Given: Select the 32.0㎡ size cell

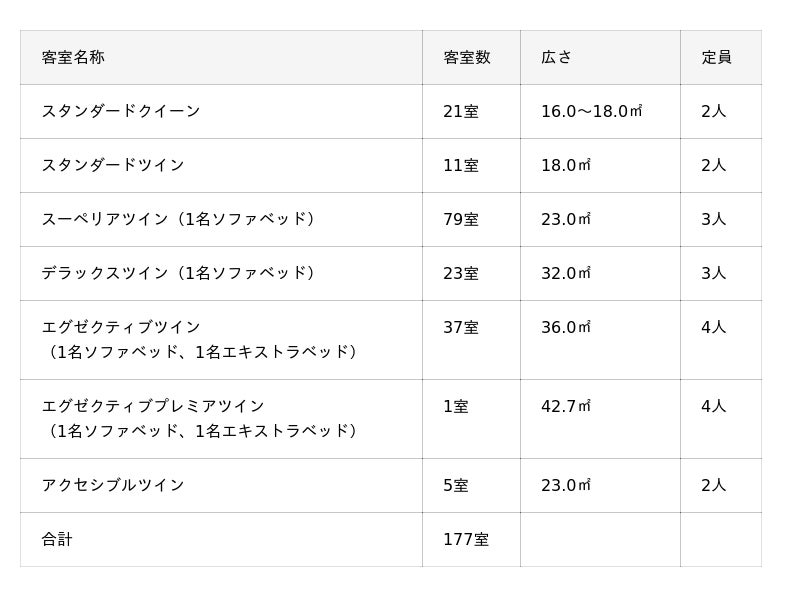Looking at the screenshot, I should 566,274.
